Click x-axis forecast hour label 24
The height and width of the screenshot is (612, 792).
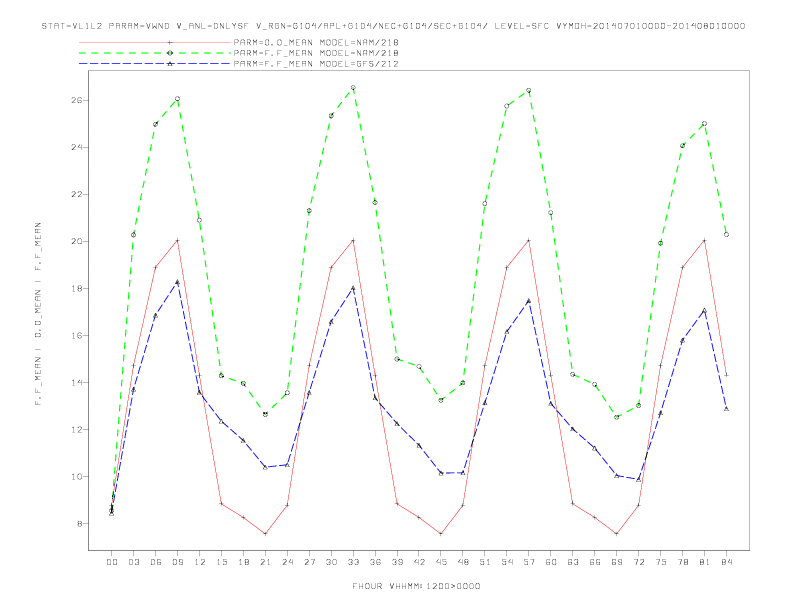287,562
